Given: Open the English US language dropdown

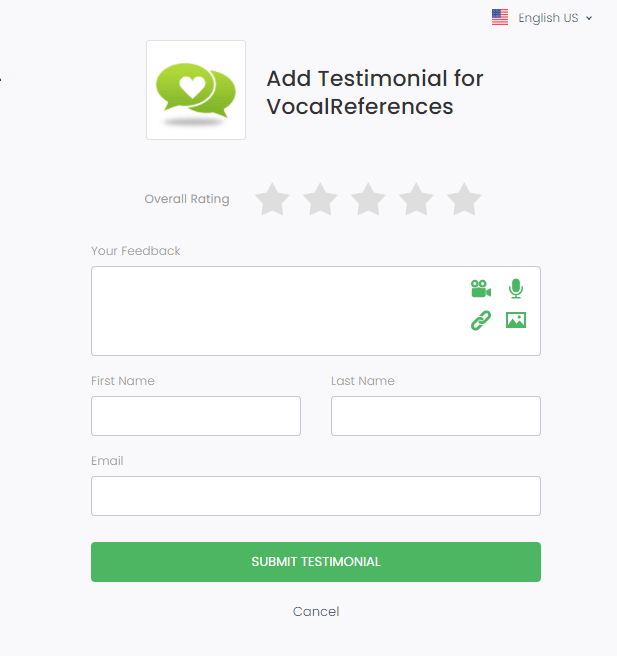Looking at the screenshot, I should click(548, 18).
